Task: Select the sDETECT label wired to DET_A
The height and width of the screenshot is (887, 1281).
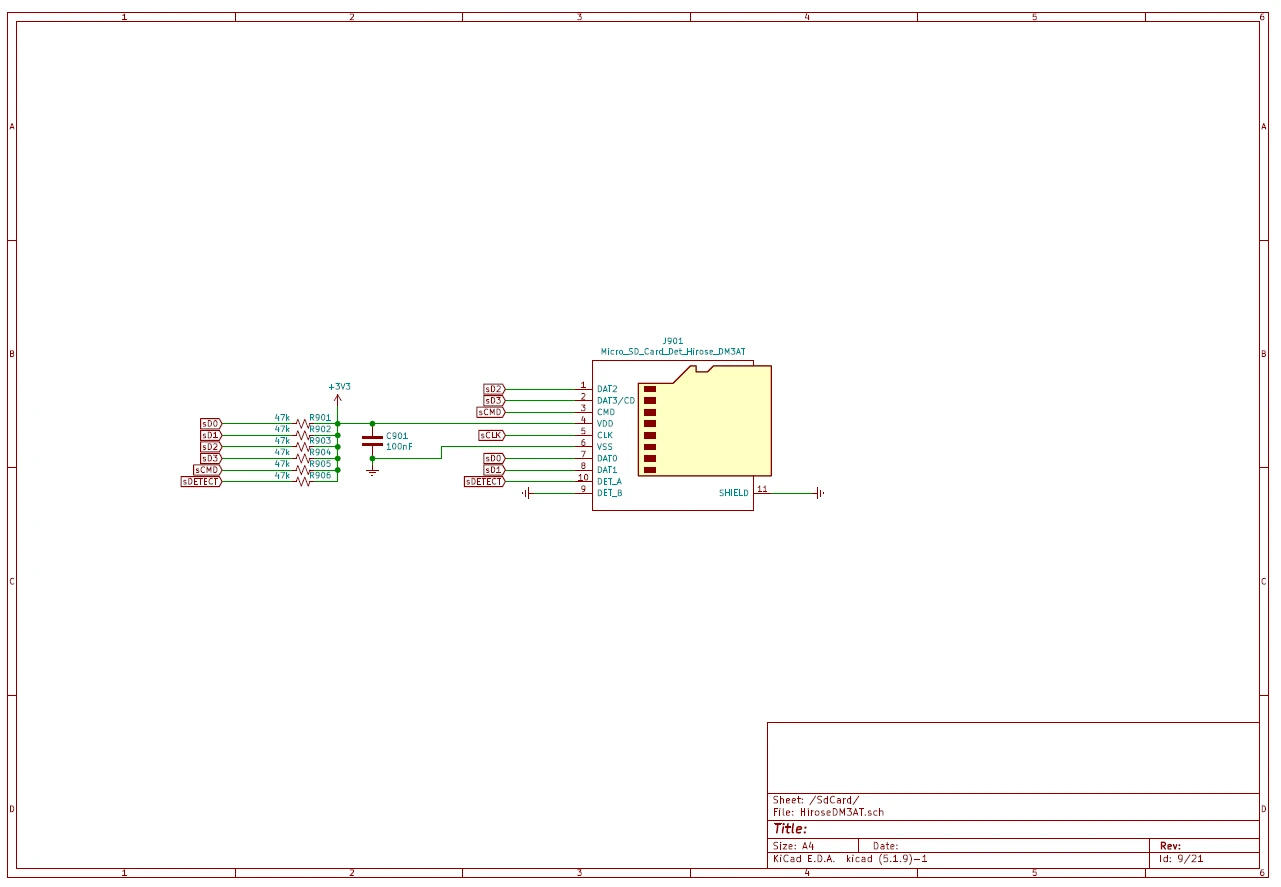Action: coord(485,482)
